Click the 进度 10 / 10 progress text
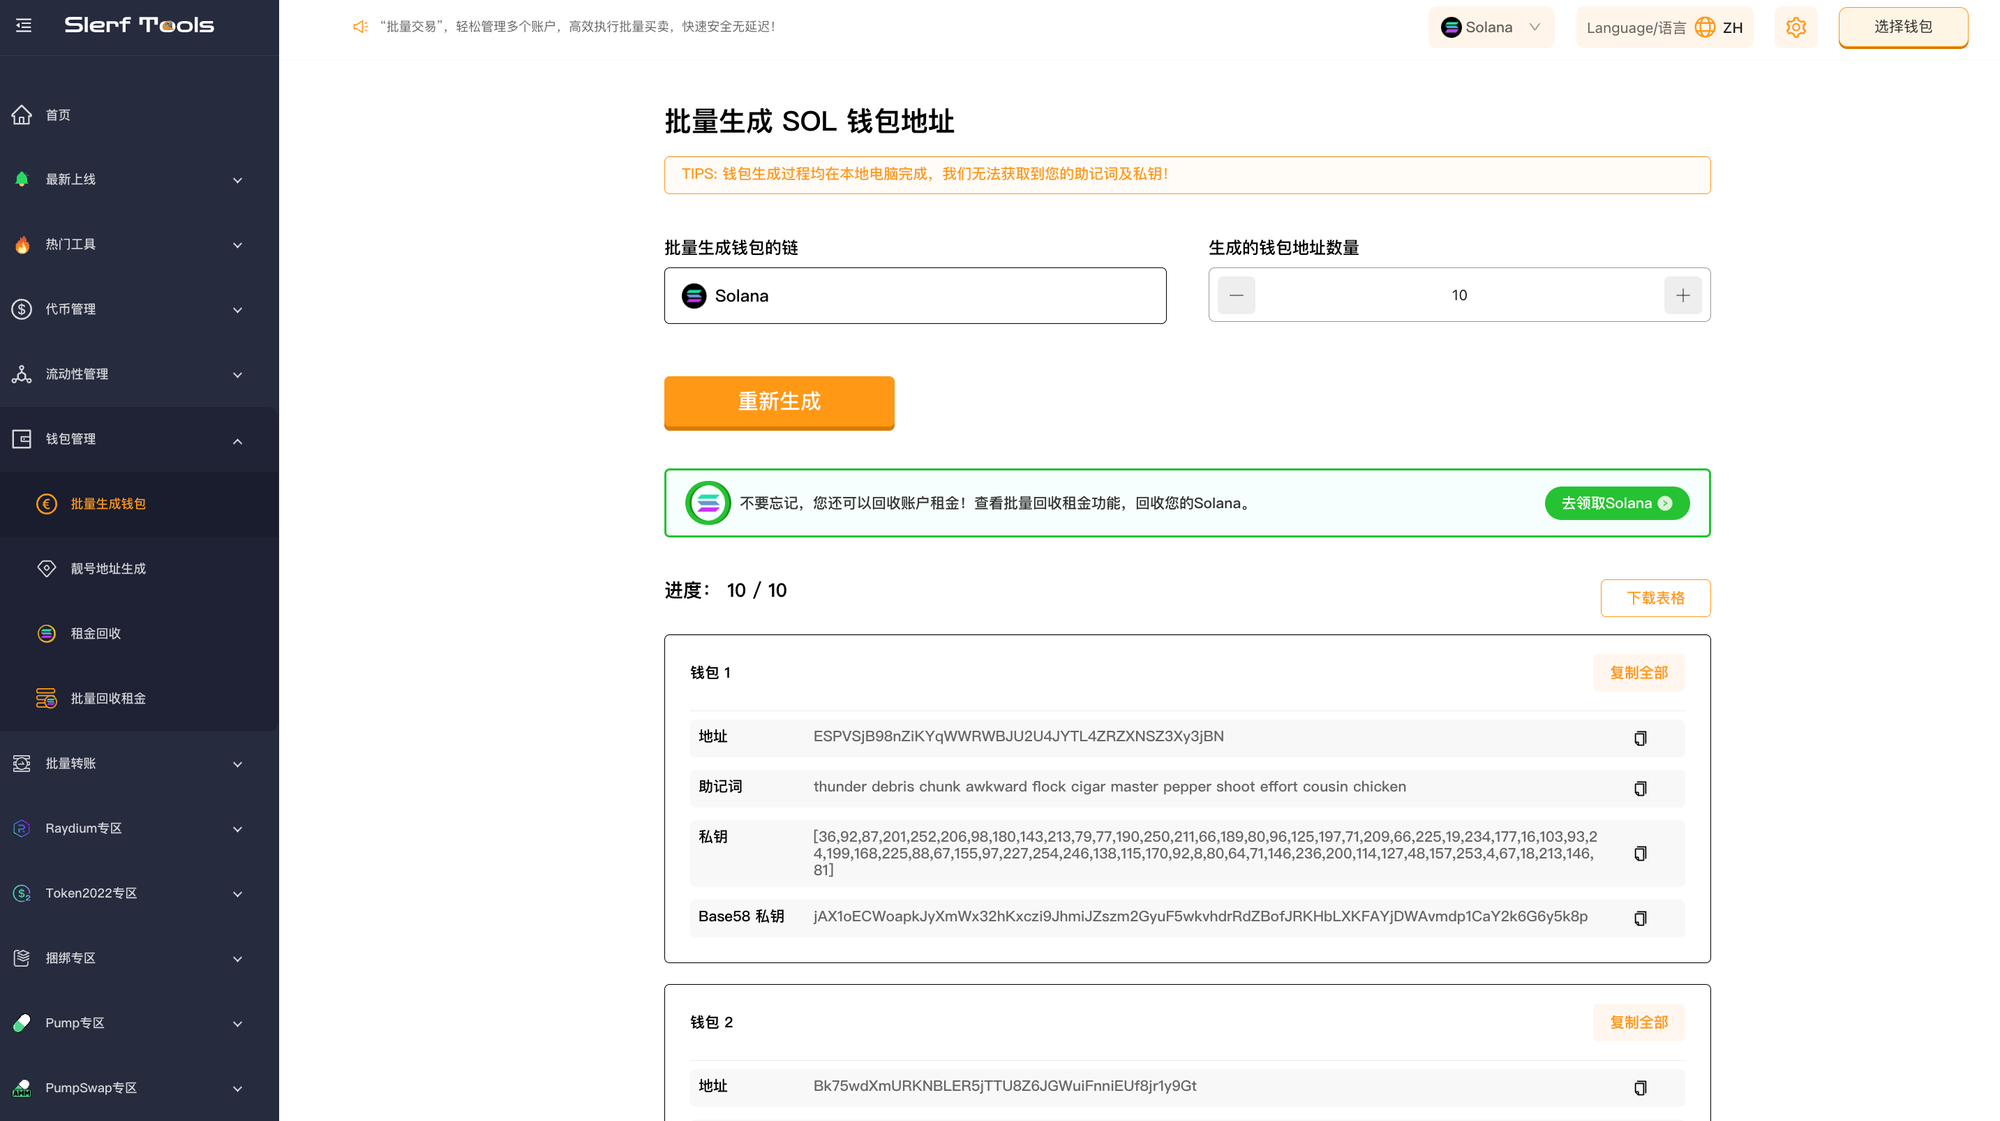This screenshot has width=2000, height=1121. pos(726,591)
